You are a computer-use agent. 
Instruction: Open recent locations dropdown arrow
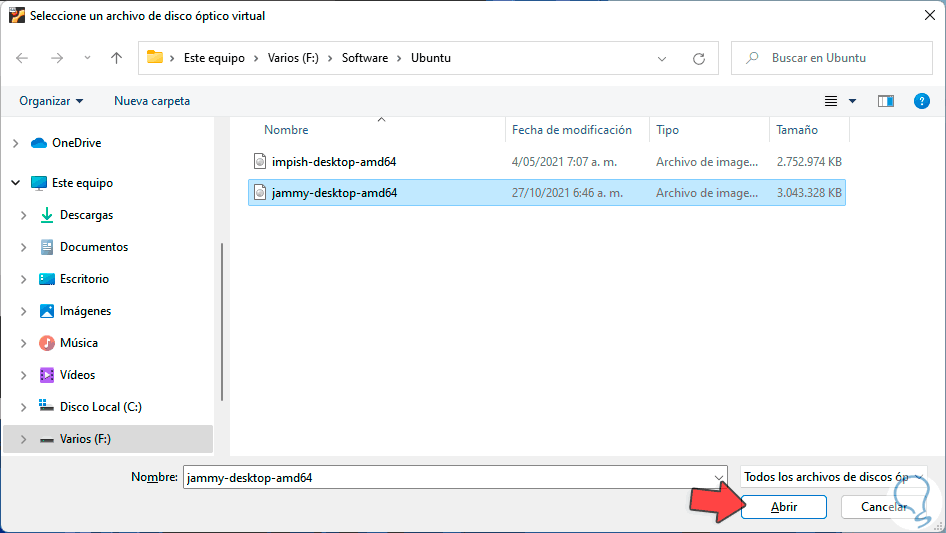(x=87, y=58)
